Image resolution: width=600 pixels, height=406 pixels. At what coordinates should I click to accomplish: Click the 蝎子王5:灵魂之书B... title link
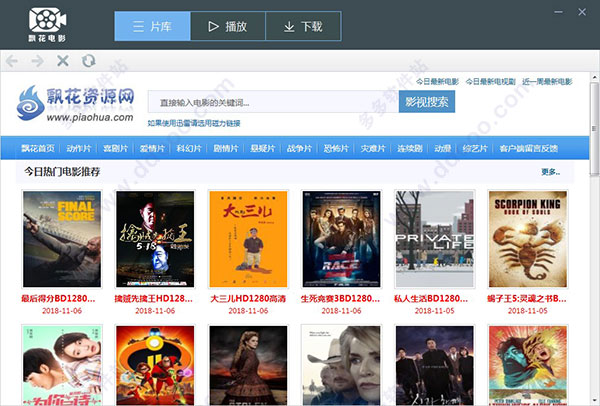tap(527, 298)
